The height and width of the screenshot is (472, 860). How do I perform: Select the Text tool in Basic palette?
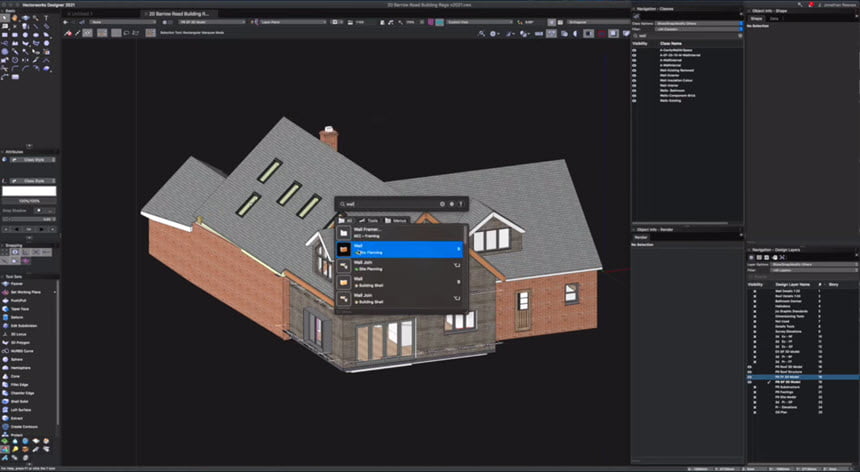tap(46, 18)
